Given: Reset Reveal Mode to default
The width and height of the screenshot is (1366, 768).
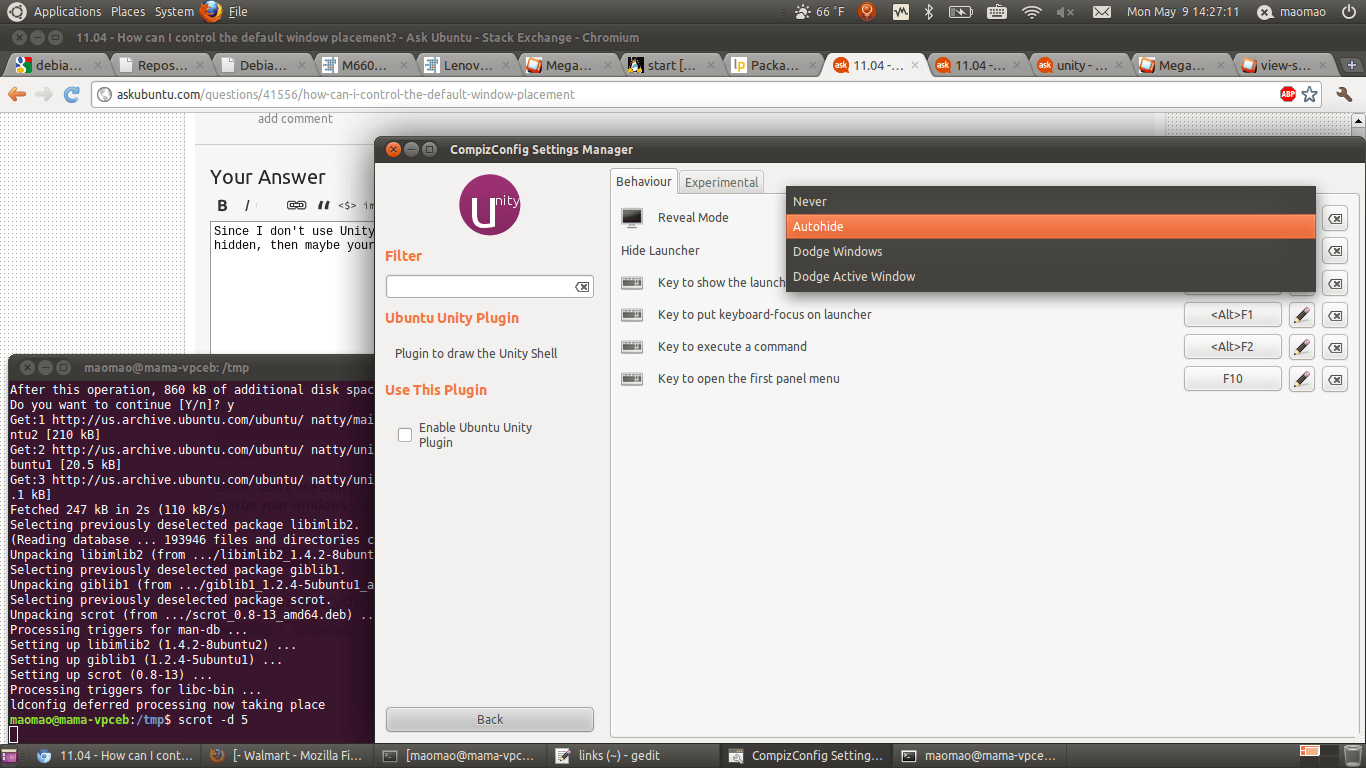Looking at the screenshot, I should tap(1335, 219).
